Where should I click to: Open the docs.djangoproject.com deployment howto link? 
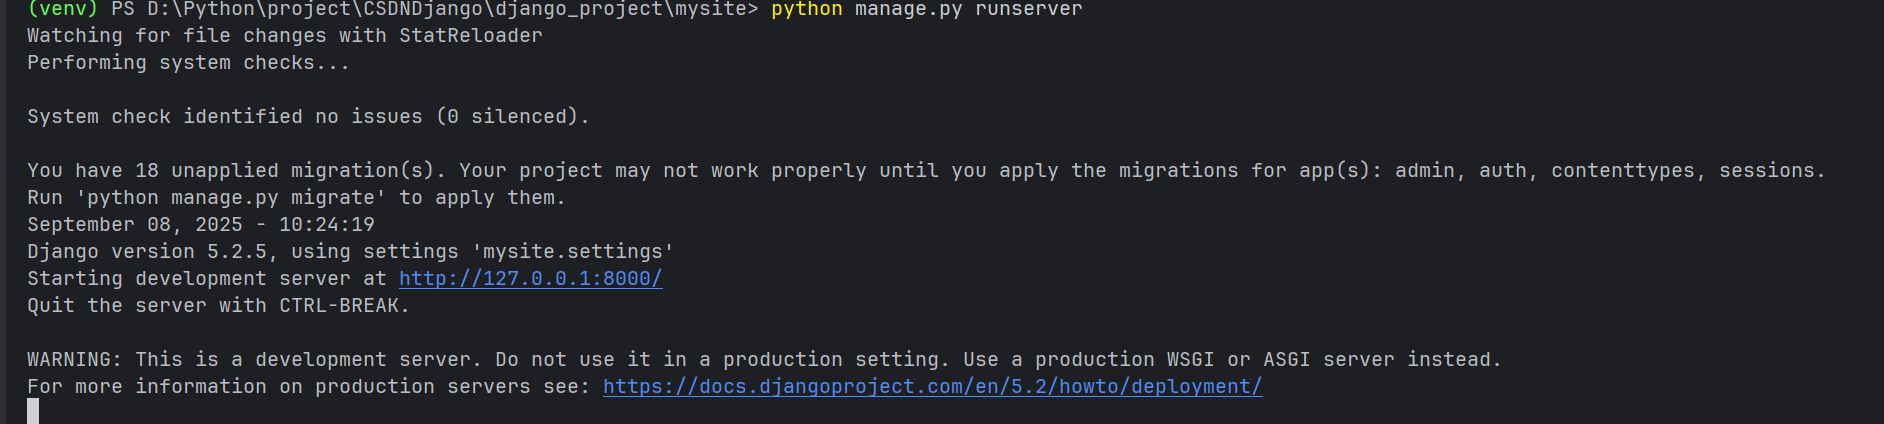click(x=932, y=387)
